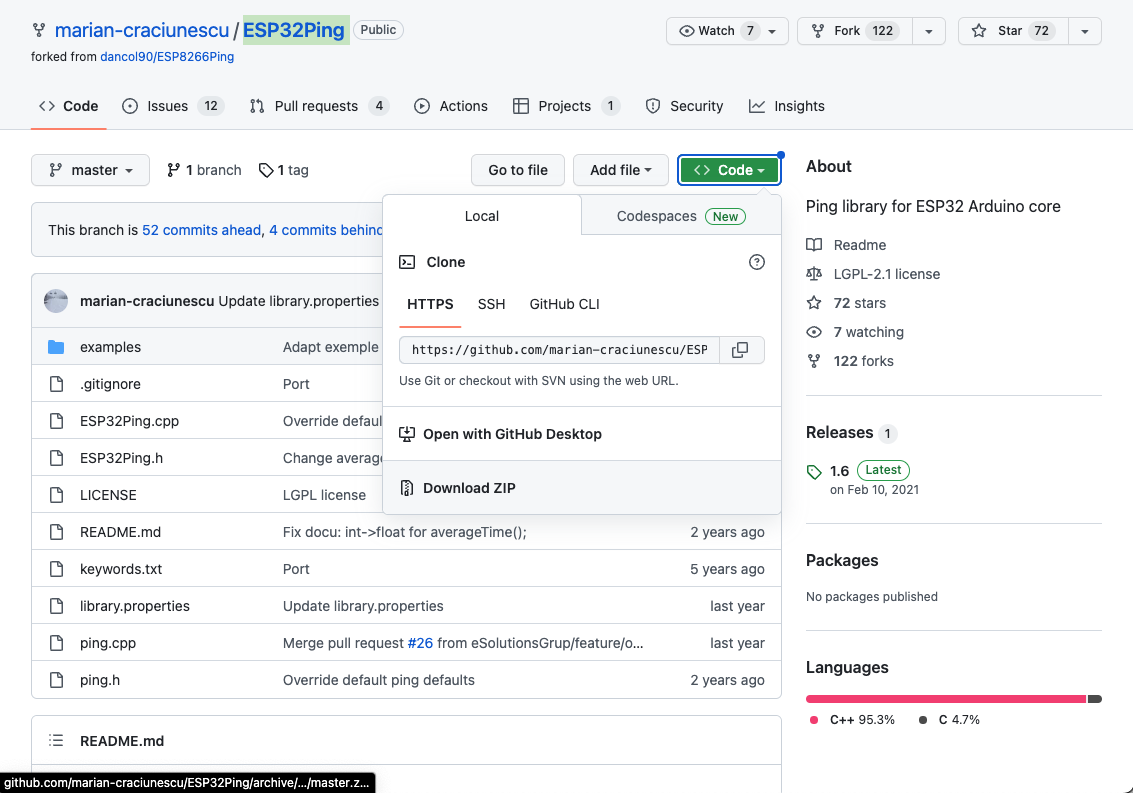Switch to the Codespaces tab

click(x=681, y=216)
